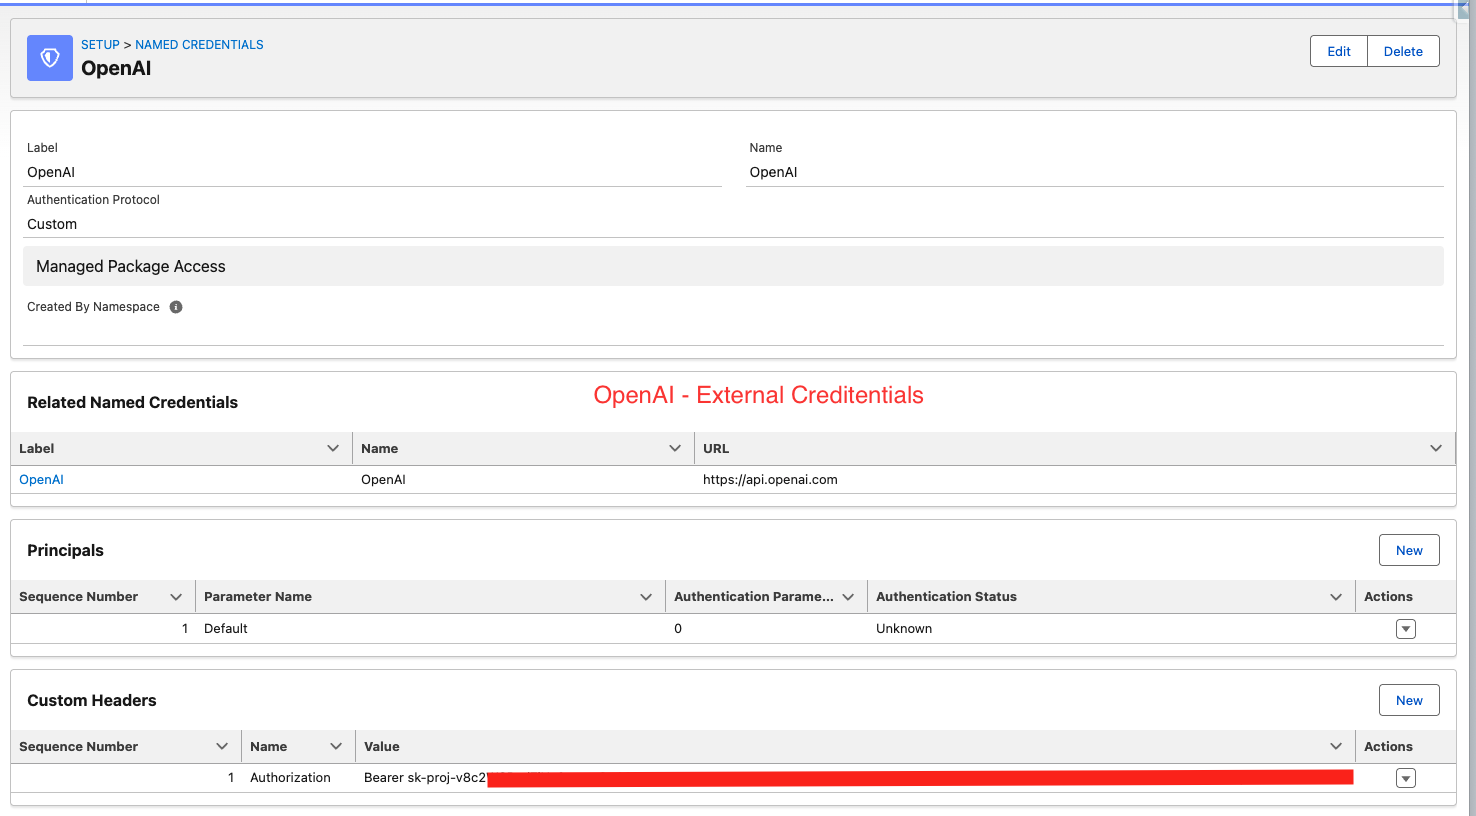The height and width of the screenshot is (816, 1476).
Task: Open Label column menu in Related Named Credentials
Action: pos(333,448)
